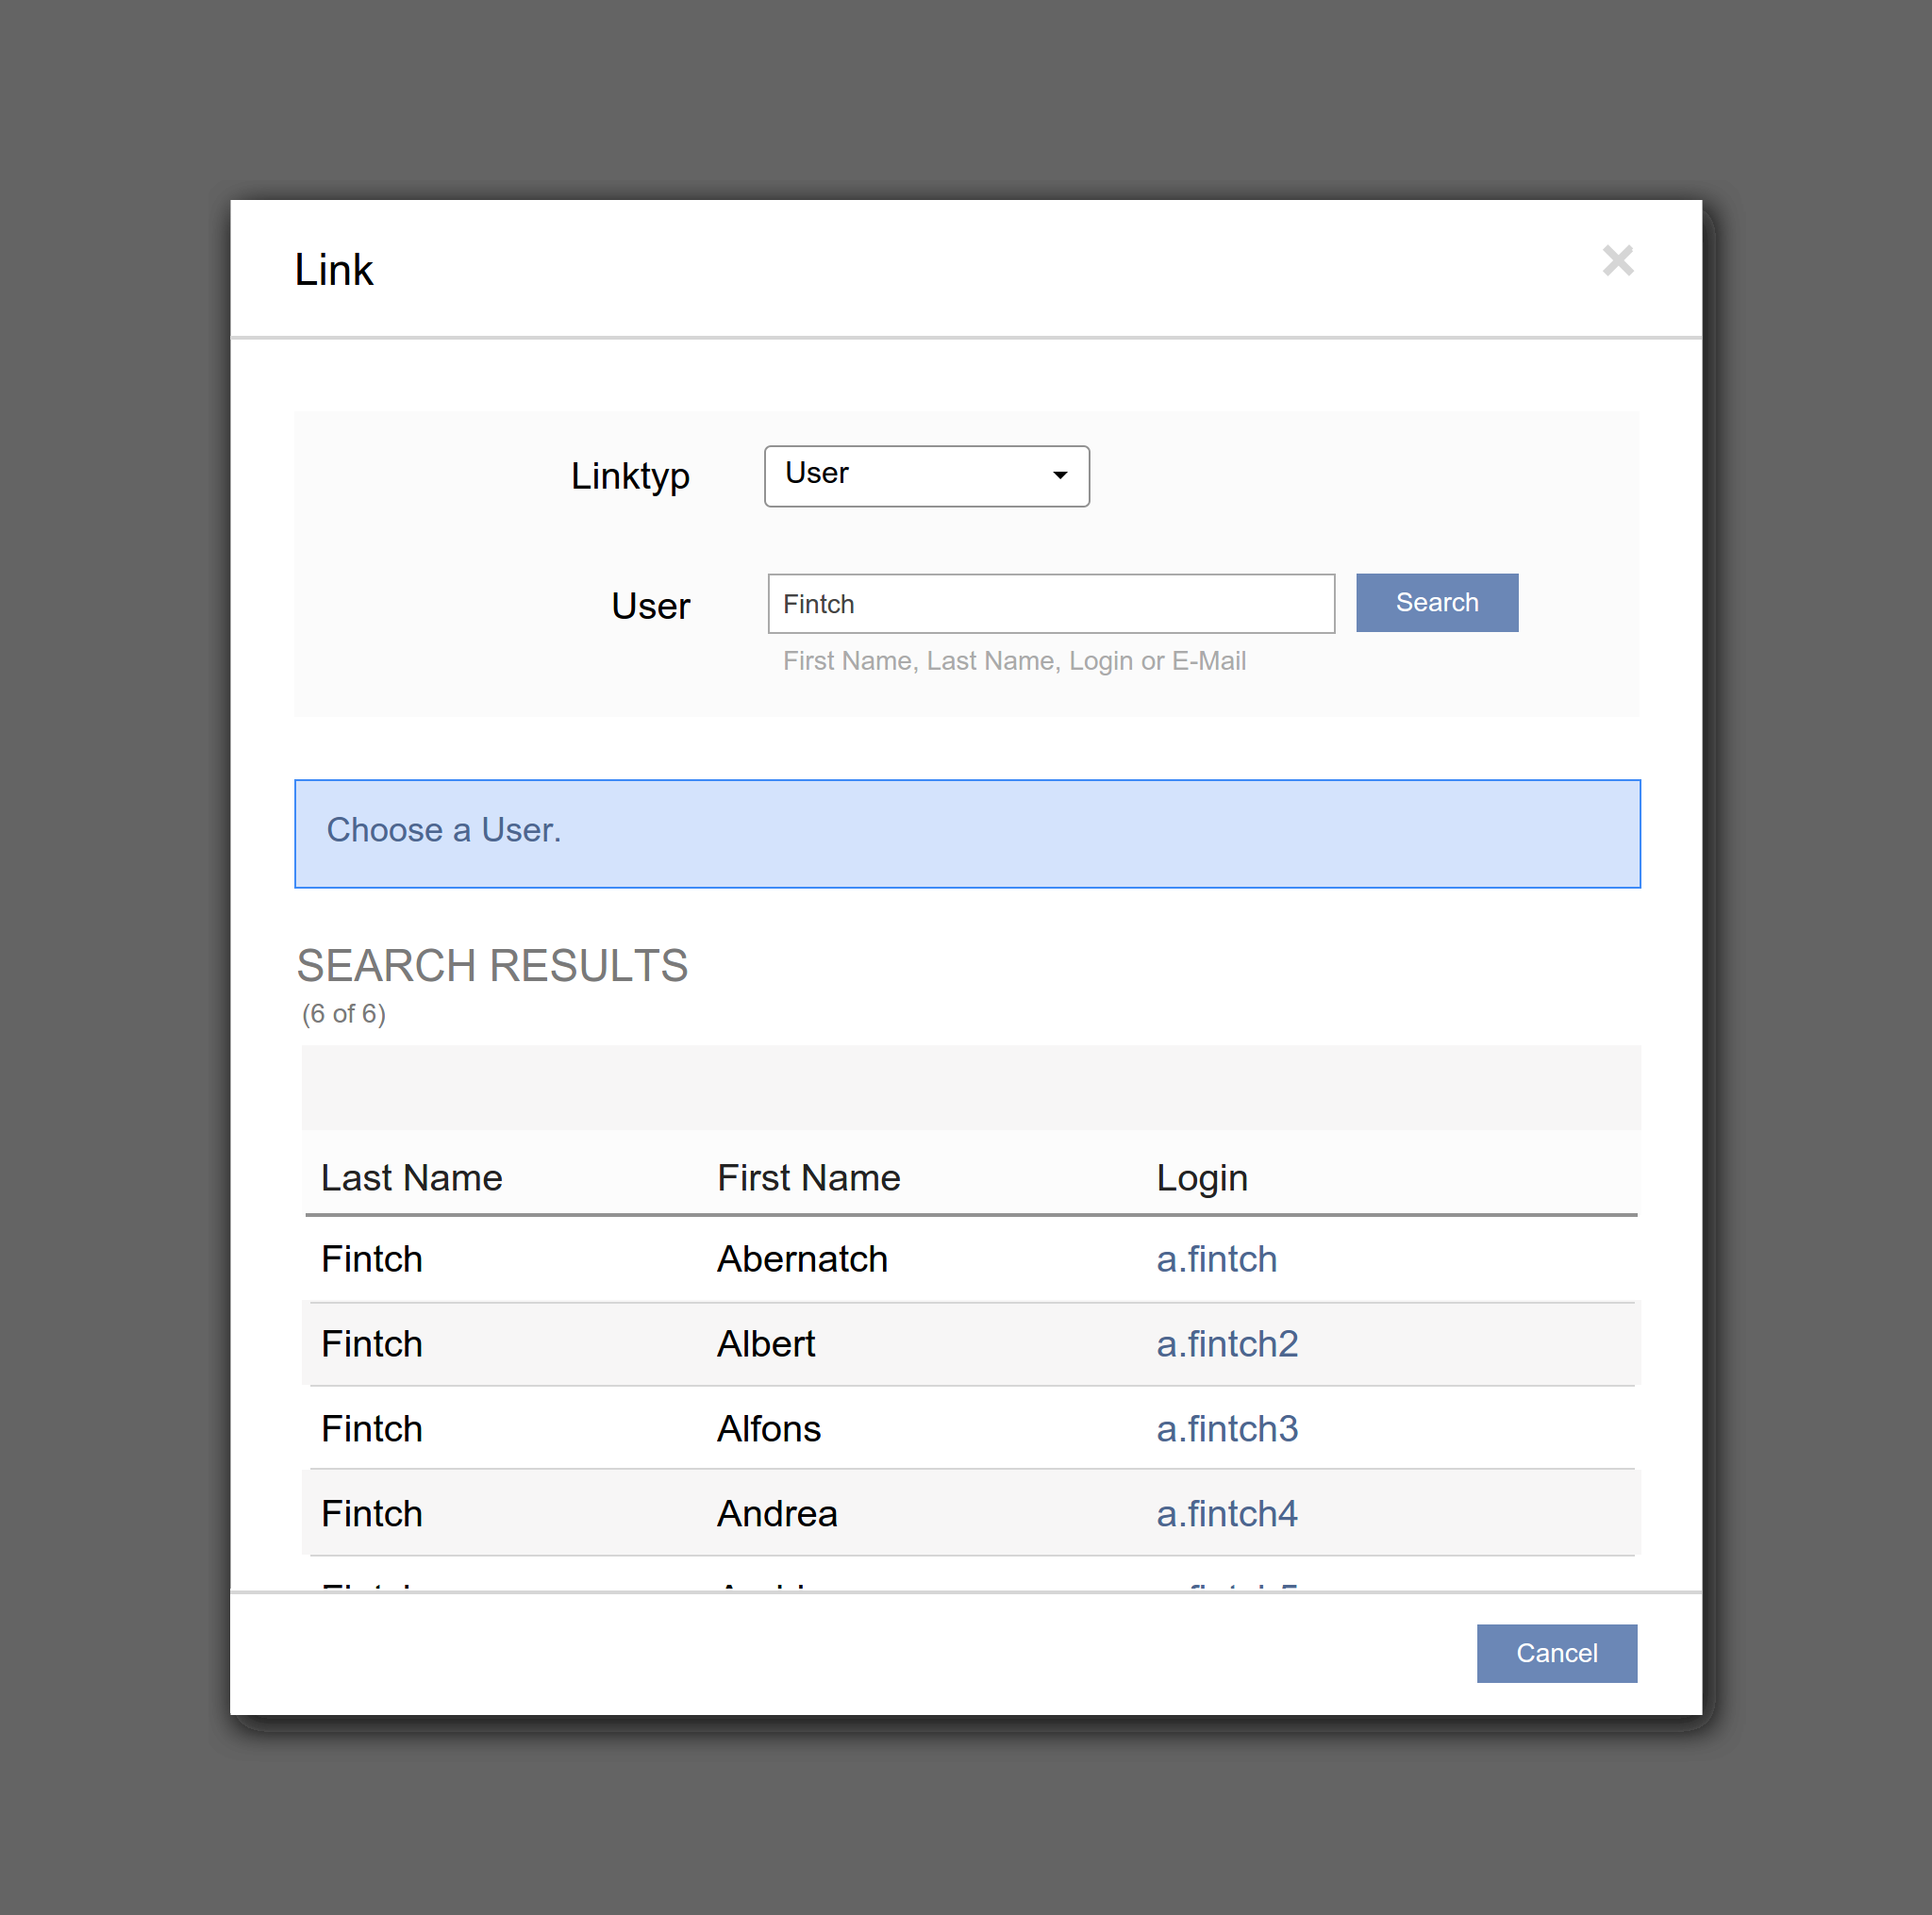Click the Login column header

1201,1178
